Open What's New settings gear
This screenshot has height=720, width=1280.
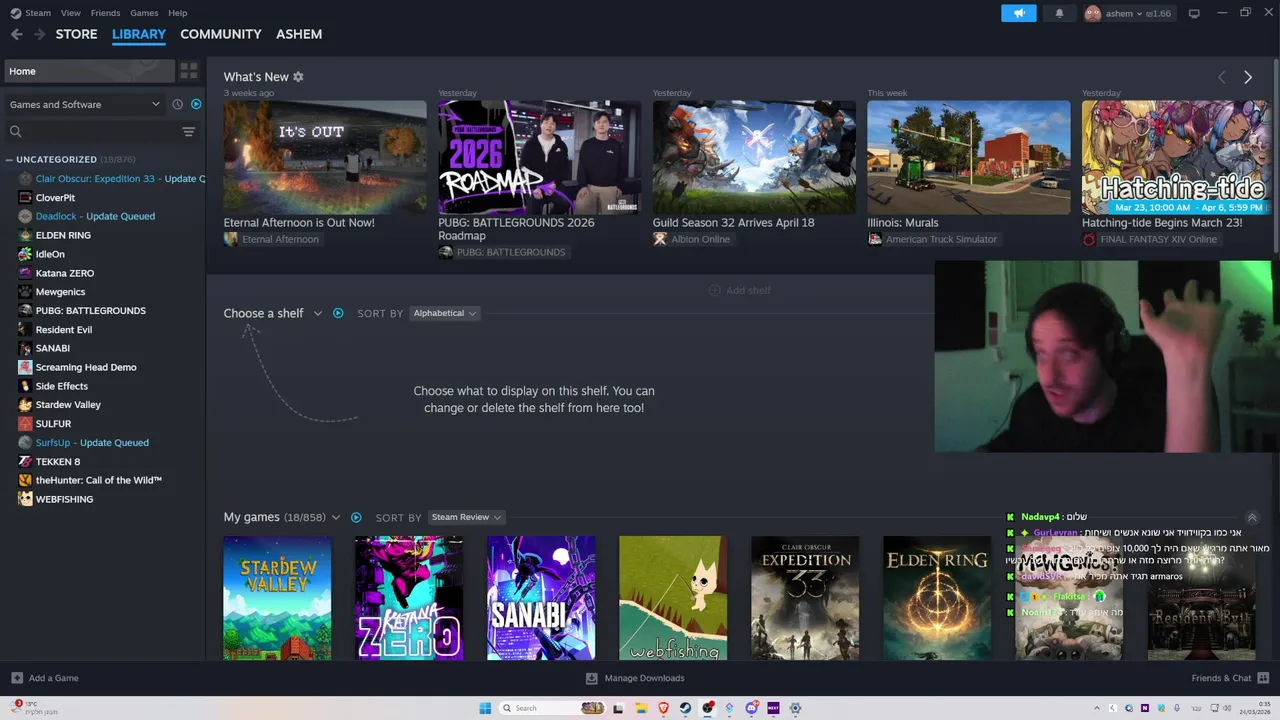298,77
